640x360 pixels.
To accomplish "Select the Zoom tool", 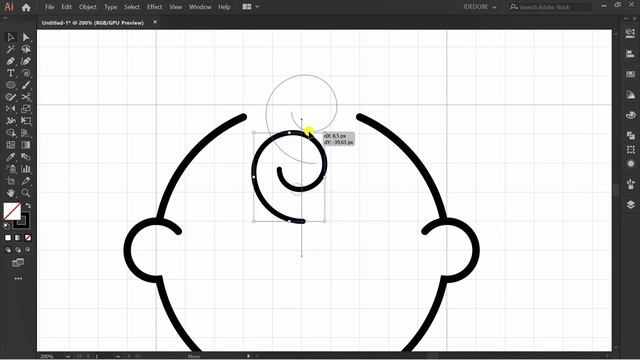I will click(x=26, y=193).
